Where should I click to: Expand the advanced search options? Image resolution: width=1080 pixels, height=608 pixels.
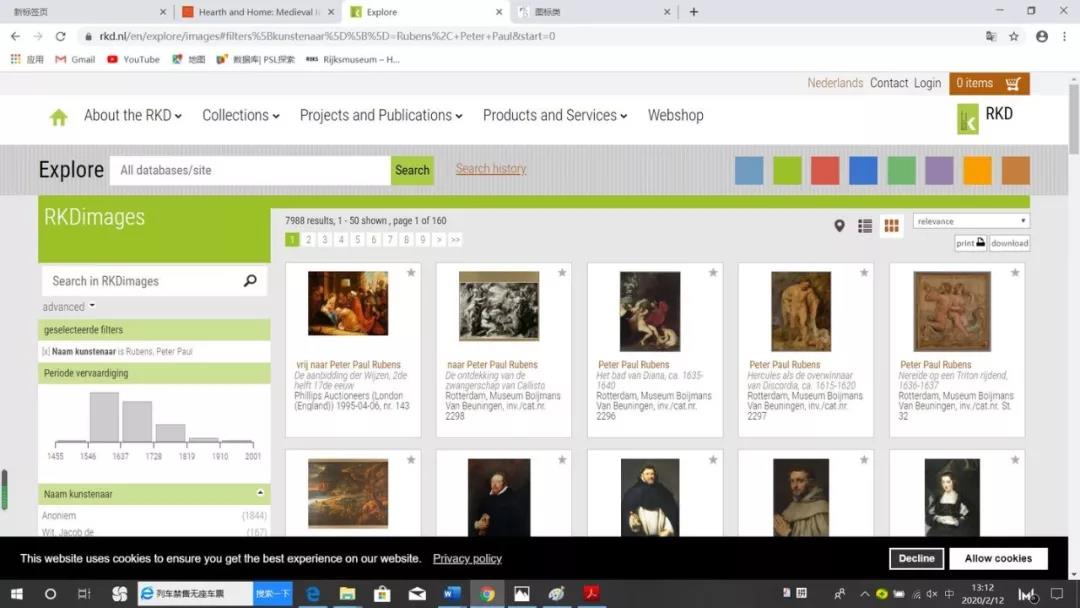[69, 307]
